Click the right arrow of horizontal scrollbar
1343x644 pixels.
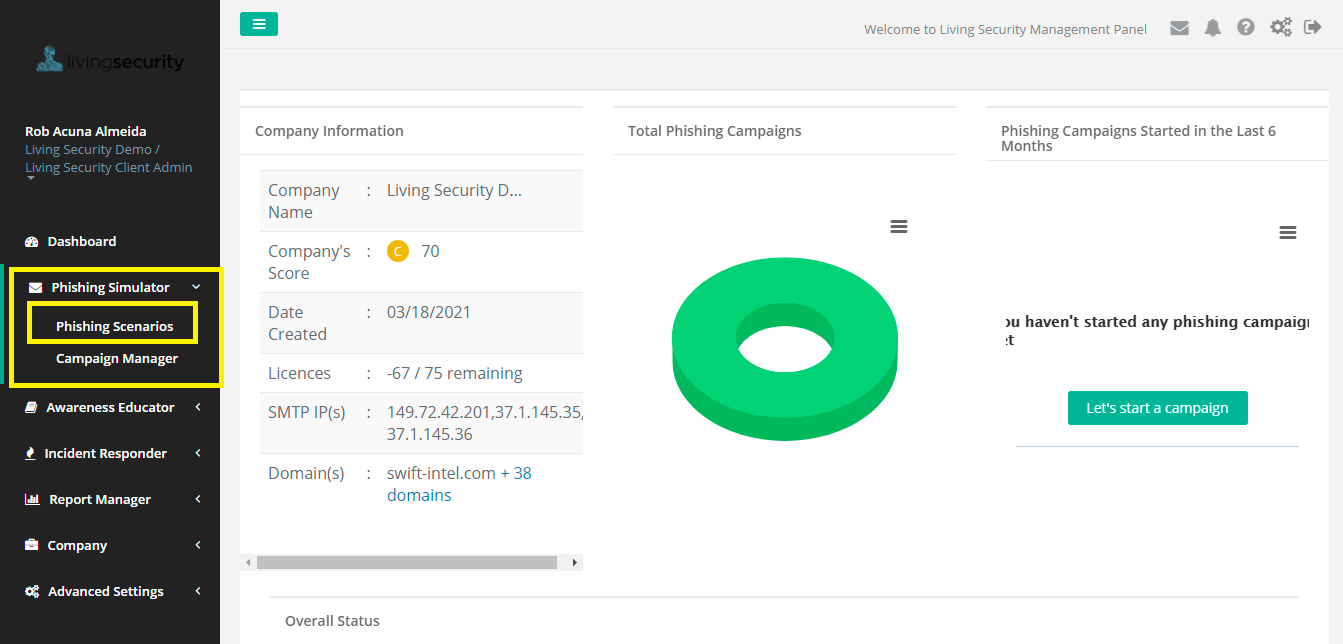(x=575, y=563)
